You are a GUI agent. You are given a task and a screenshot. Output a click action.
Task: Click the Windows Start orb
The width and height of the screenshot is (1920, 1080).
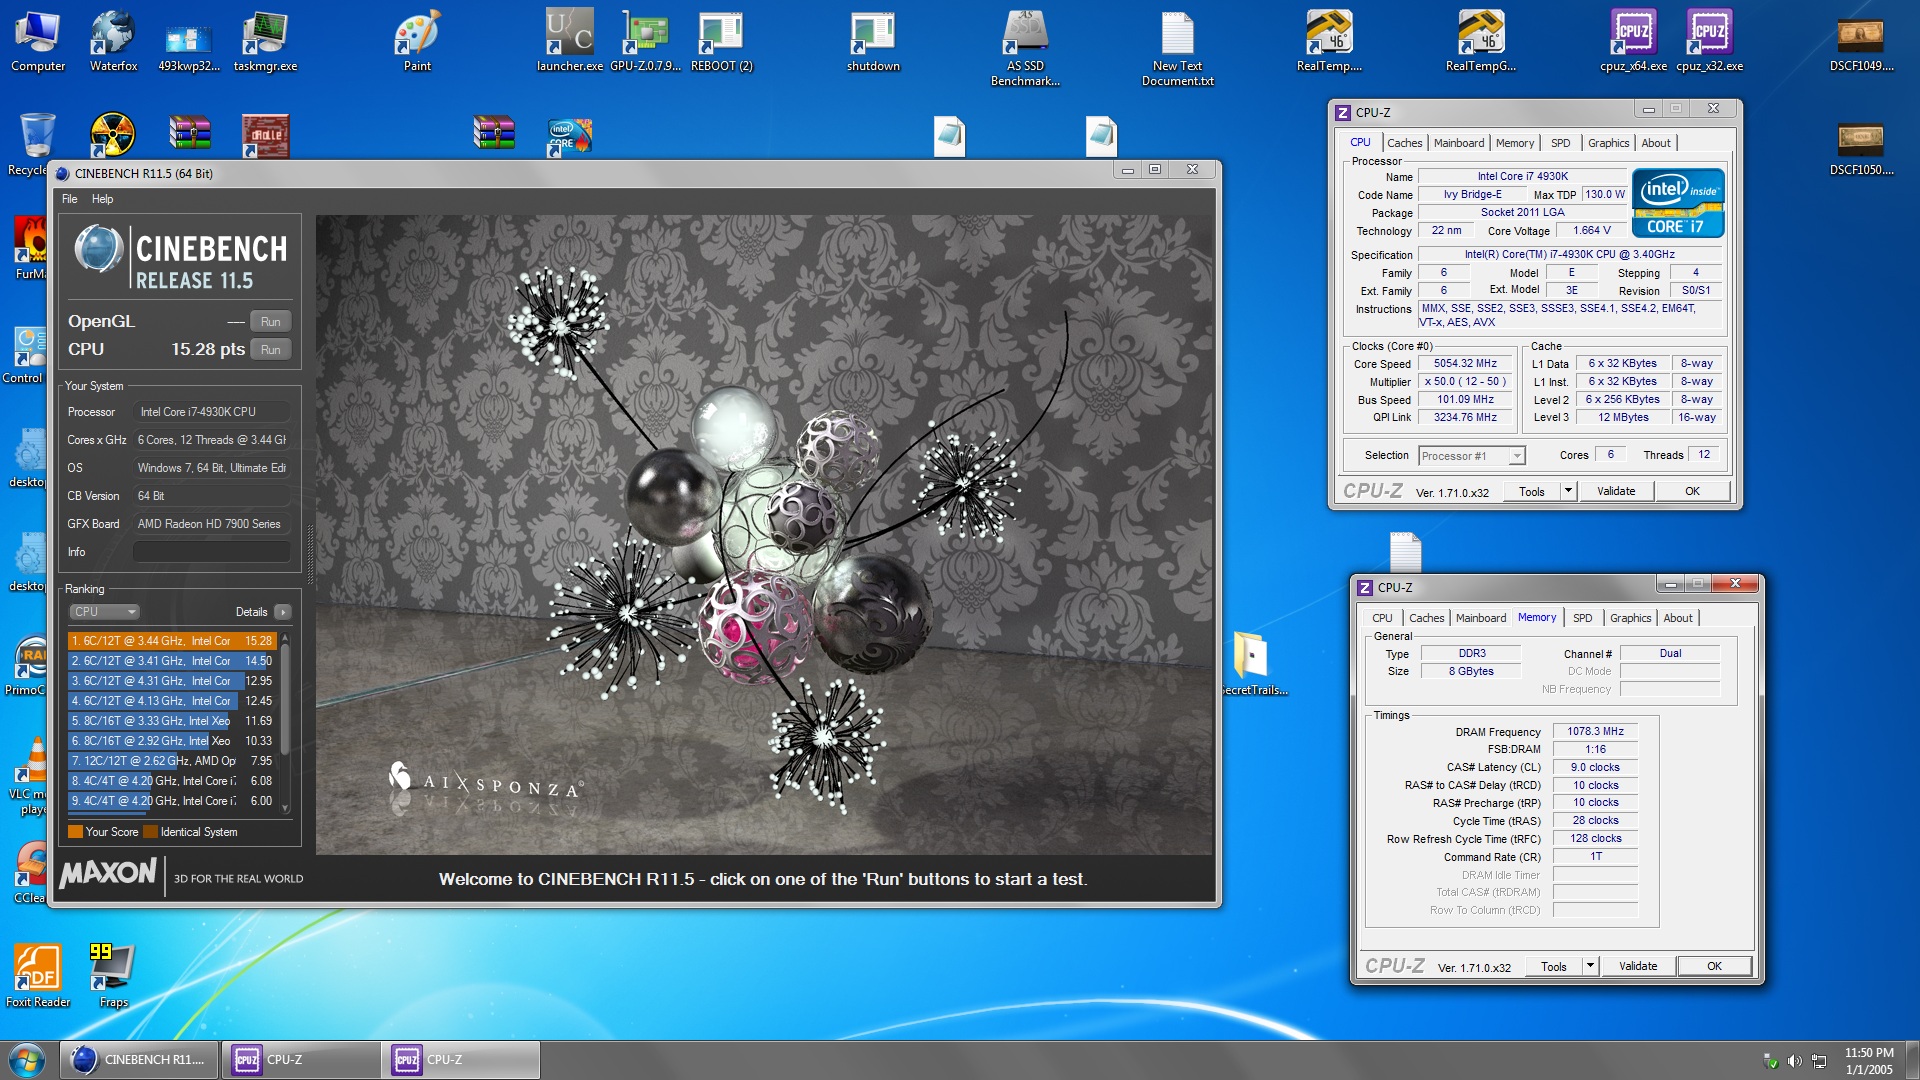[x=27, y=1060]
